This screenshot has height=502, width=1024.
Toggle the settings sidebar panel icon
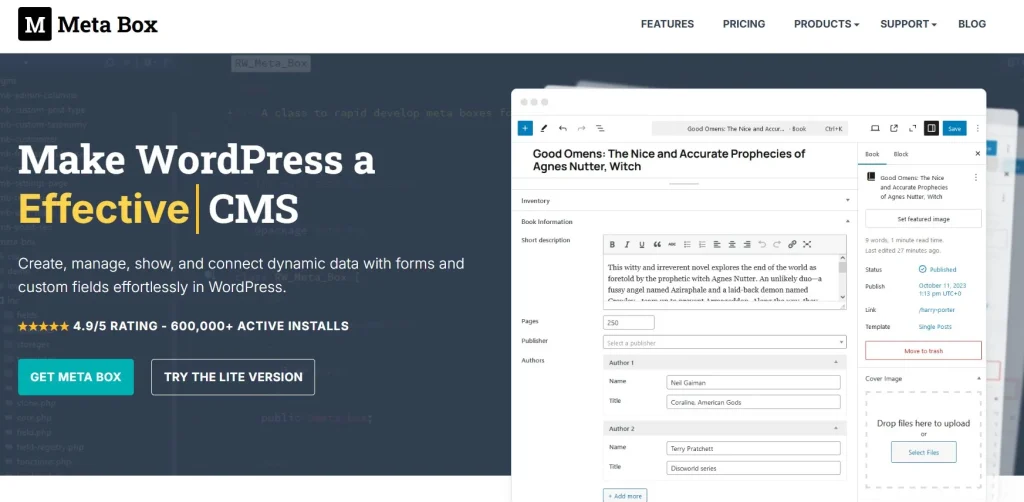point(931,128)
